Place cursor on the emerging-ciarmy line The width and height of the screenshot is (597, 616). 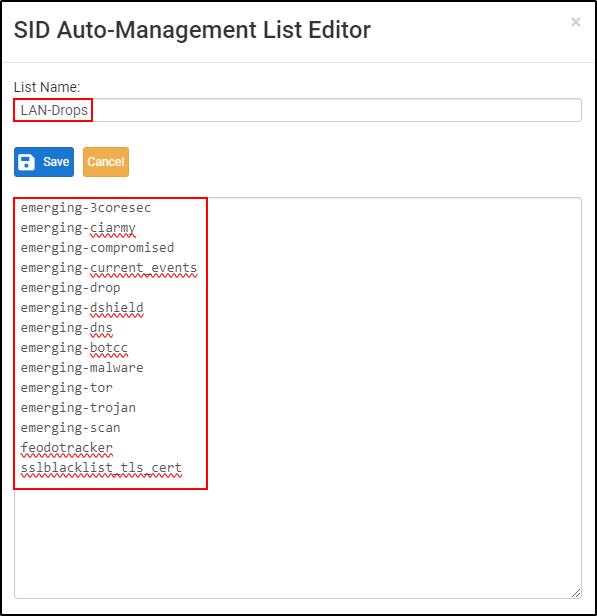click(78, 228)
